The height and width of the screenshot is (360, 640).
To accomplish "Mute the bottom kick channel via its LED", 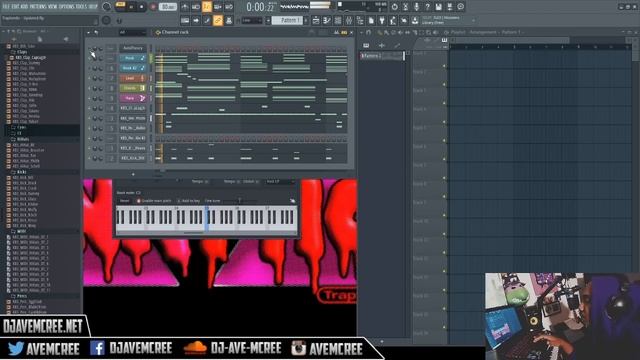I will [90, 158].
